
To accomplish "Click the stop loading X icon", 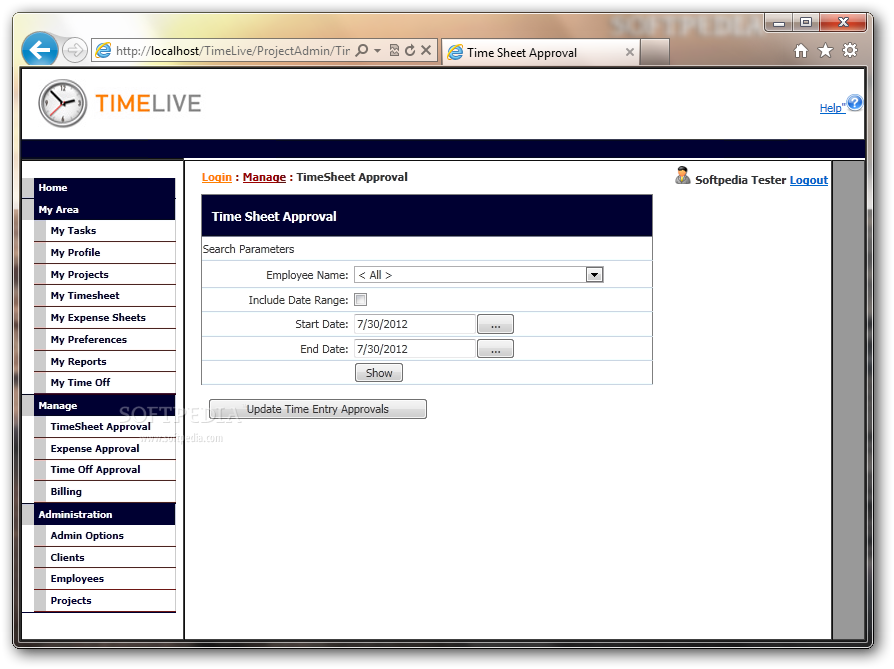I will [426, 50].
